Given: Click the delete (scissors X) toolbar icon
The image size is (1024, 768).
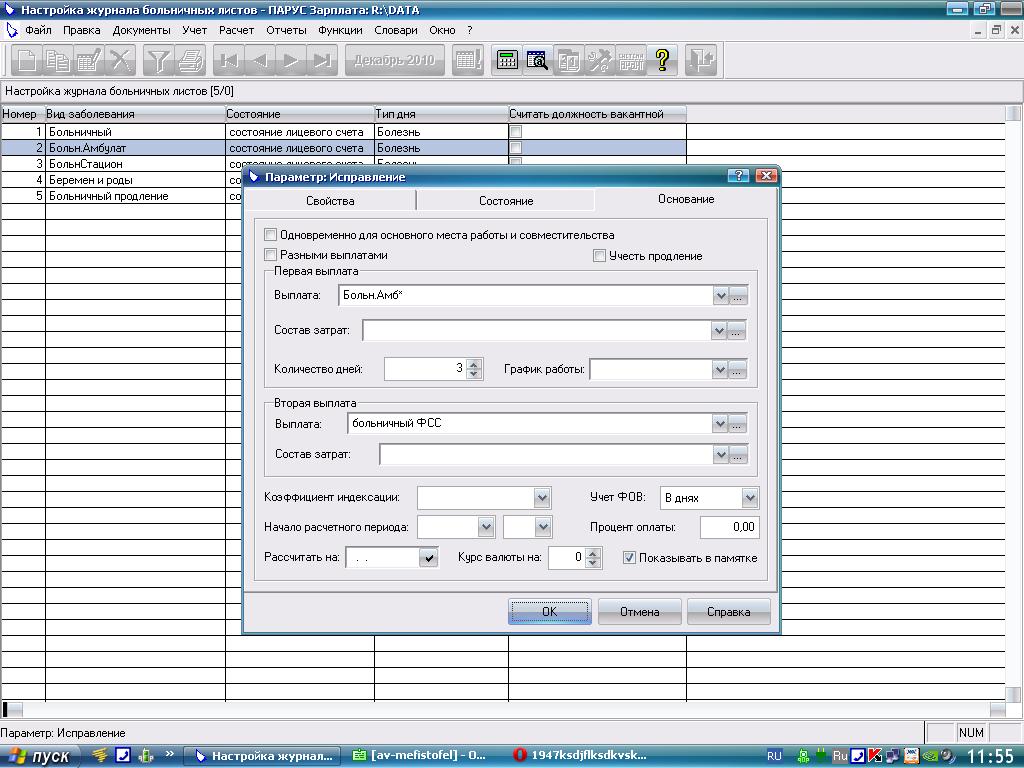Looking at the screenshot, I should point(120,61).
